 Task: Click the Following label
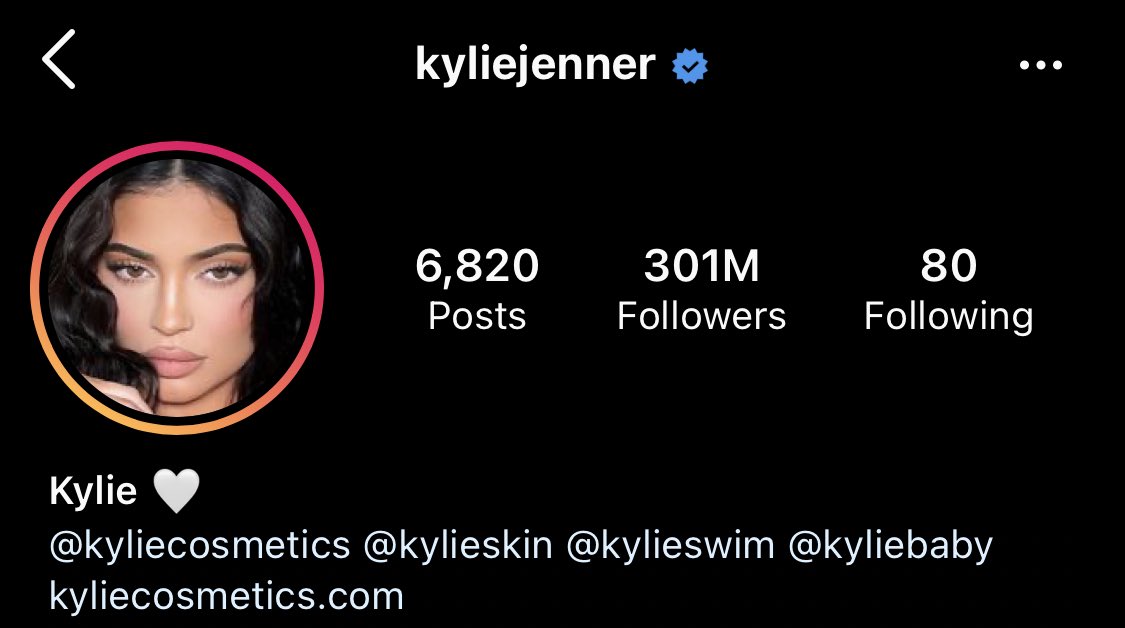pyautogui.click(x=949, y=317)
